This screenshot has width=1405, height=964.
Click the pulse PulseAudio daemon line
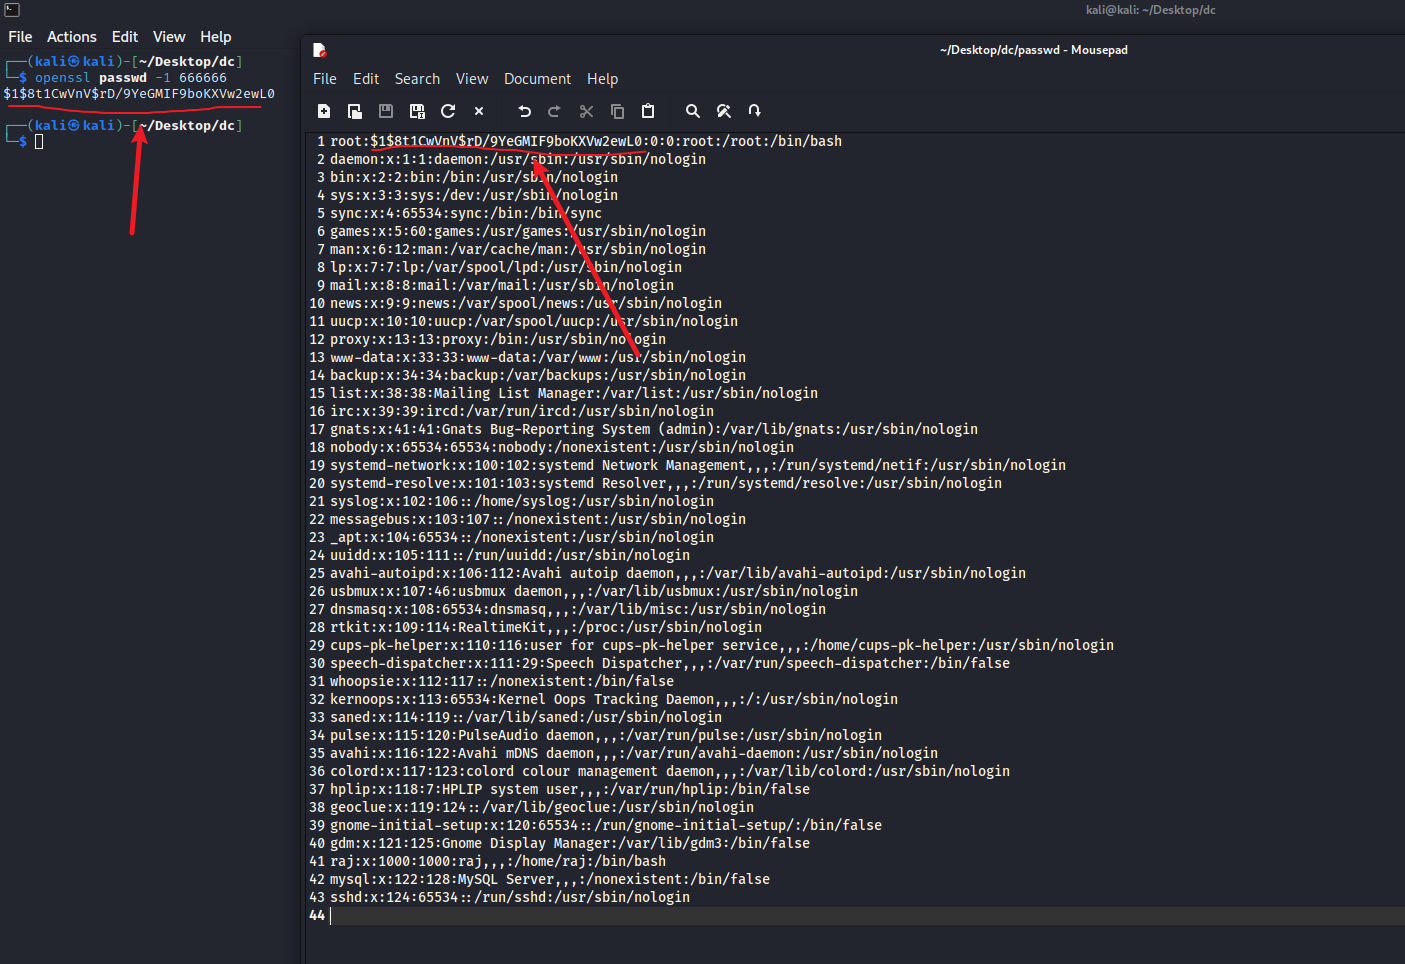coord(606,735)
